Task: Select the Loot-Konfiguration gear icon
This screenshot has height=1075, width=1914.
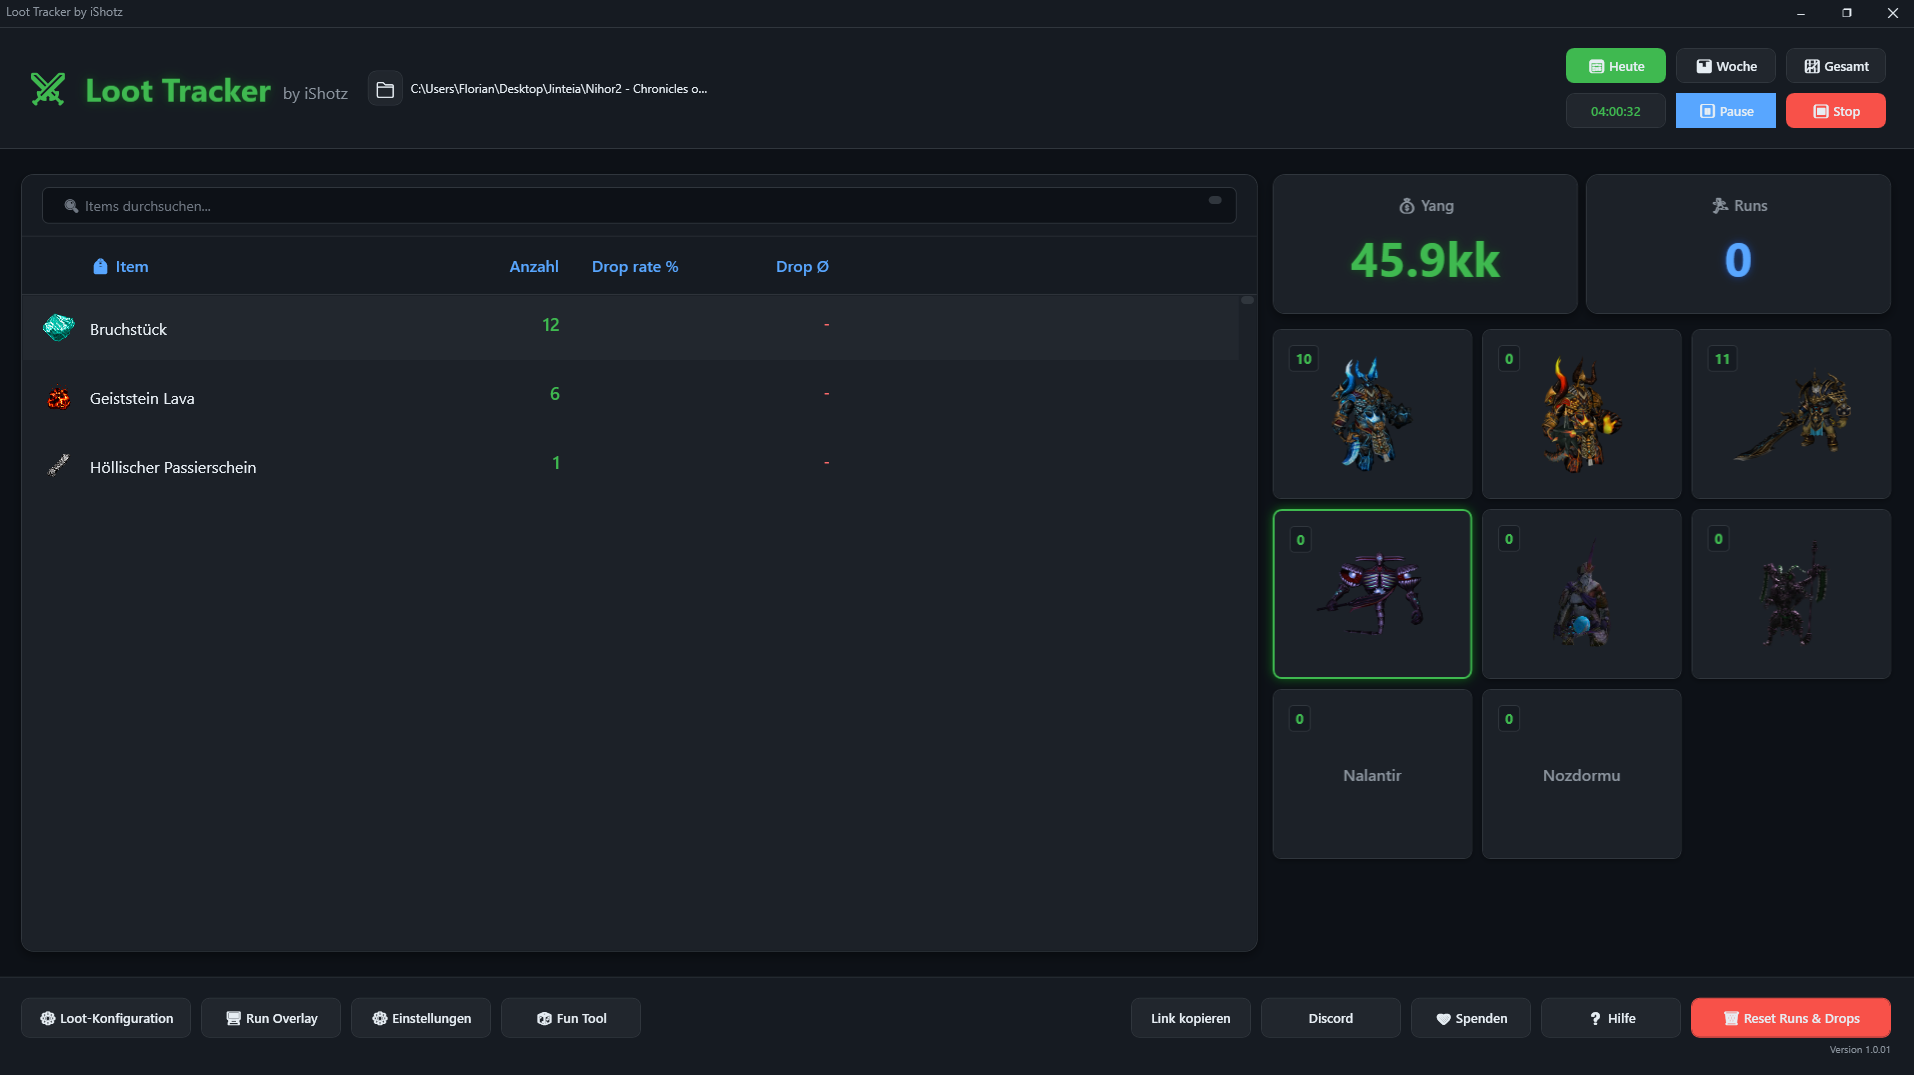Action: click(x=46, y=1017)
